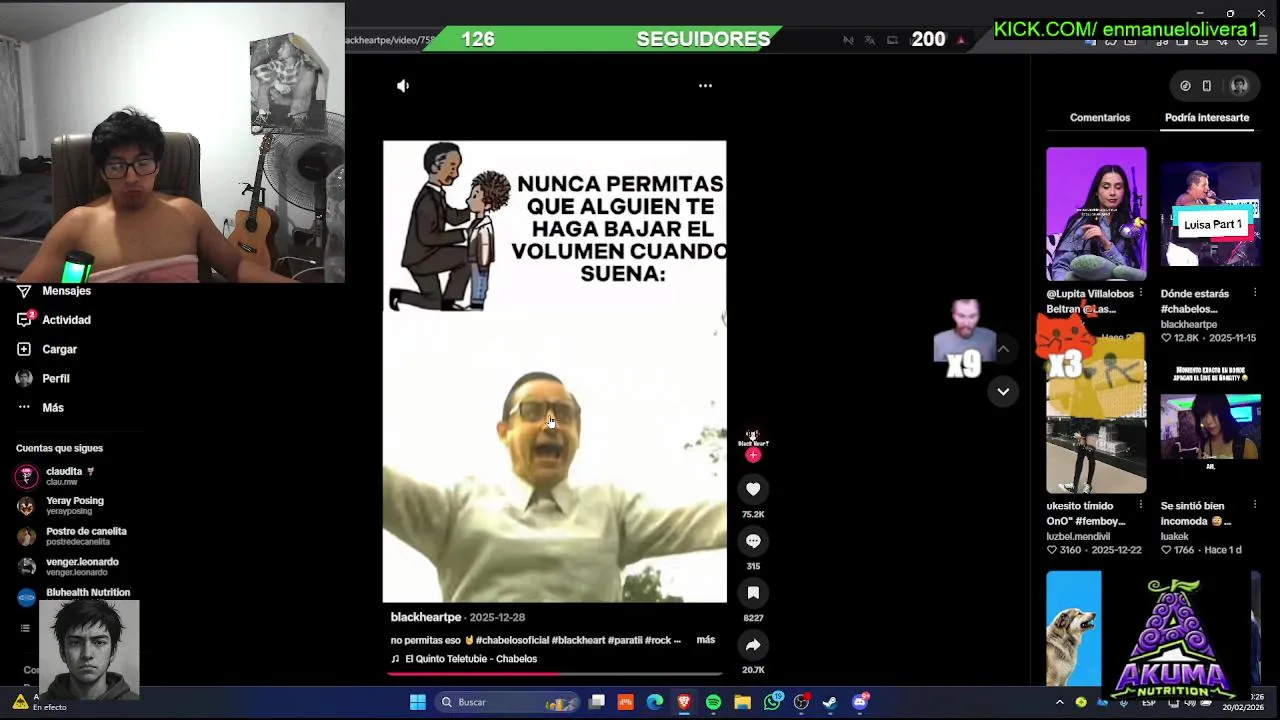Launch Microsoft Edge from the taskbar
Viewport: 1280px width, 720px height.
pos(655,702)
